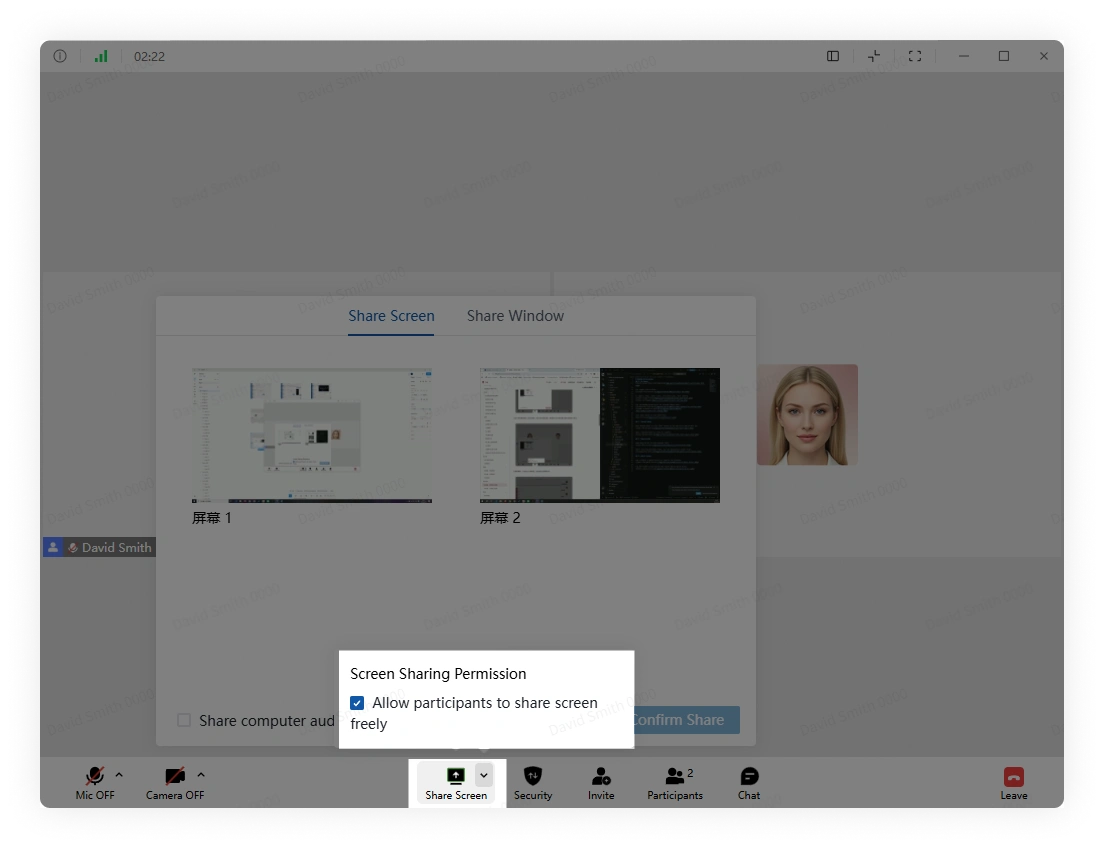The image size is (1104, 848).
Task: Unmute the Mic OFF button
Action: click(95, 783)
